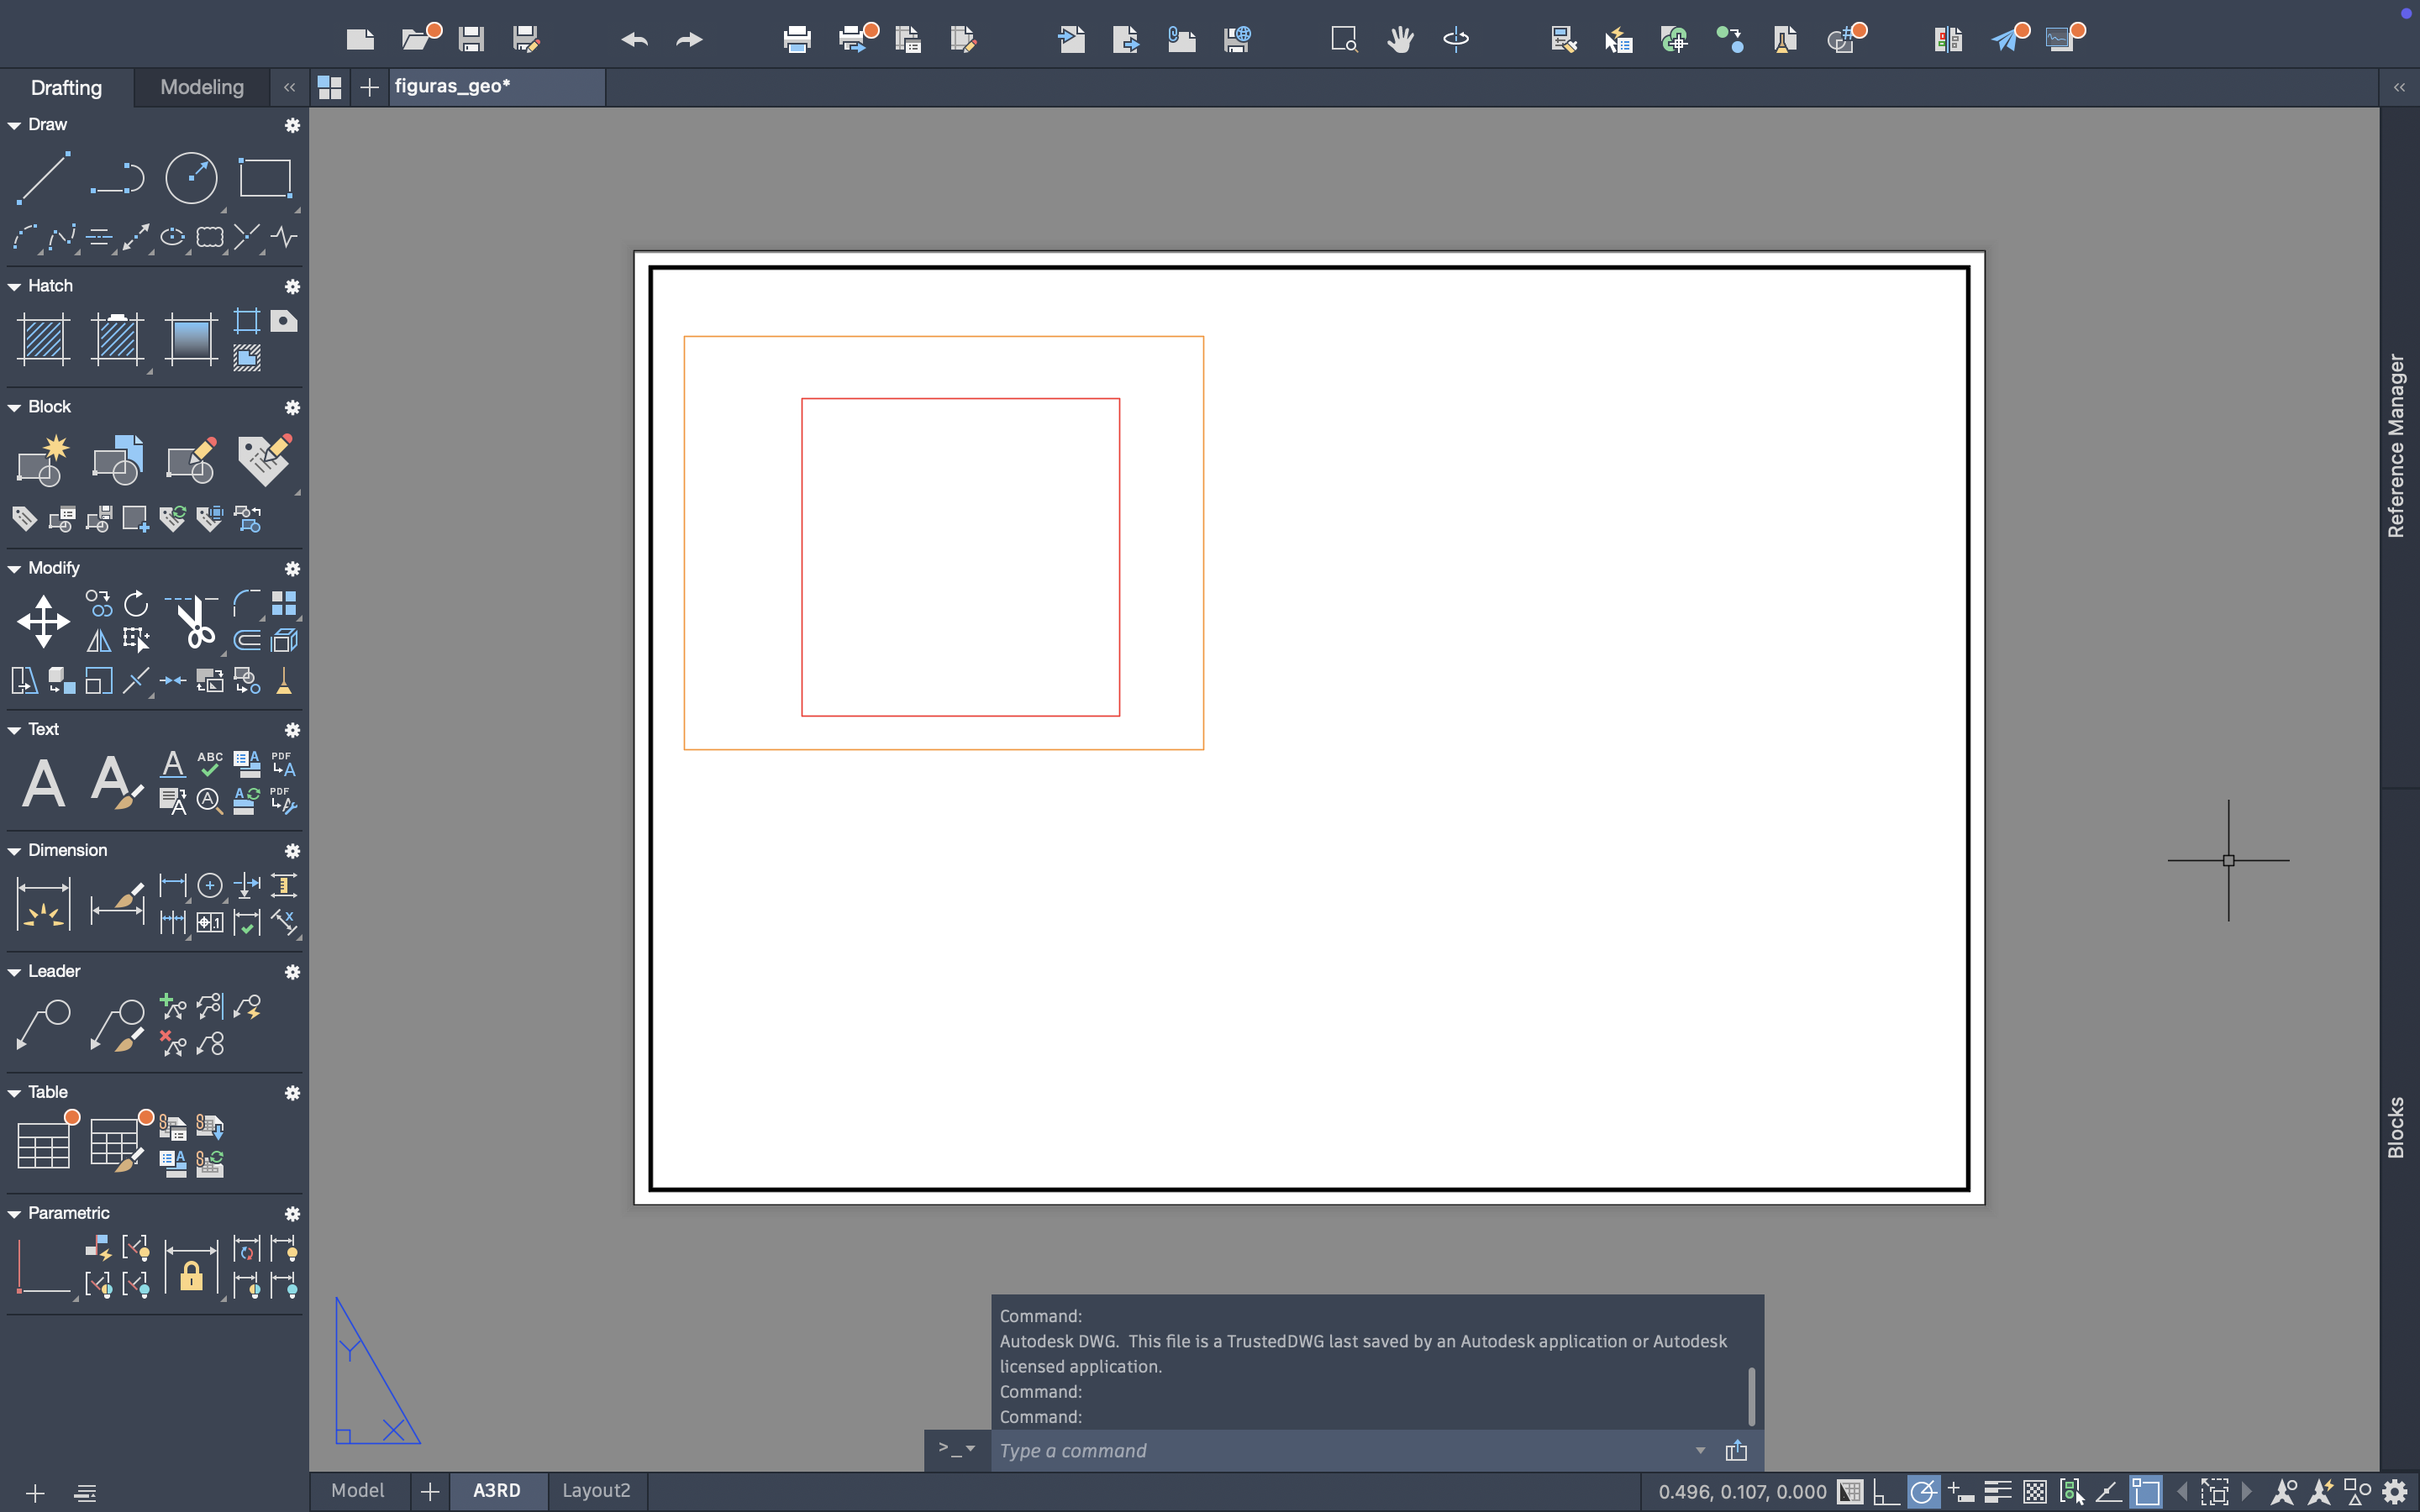Select the Line draw tool
The width and height of the screenshot is (2420, 1512).
tap(43, 178)
